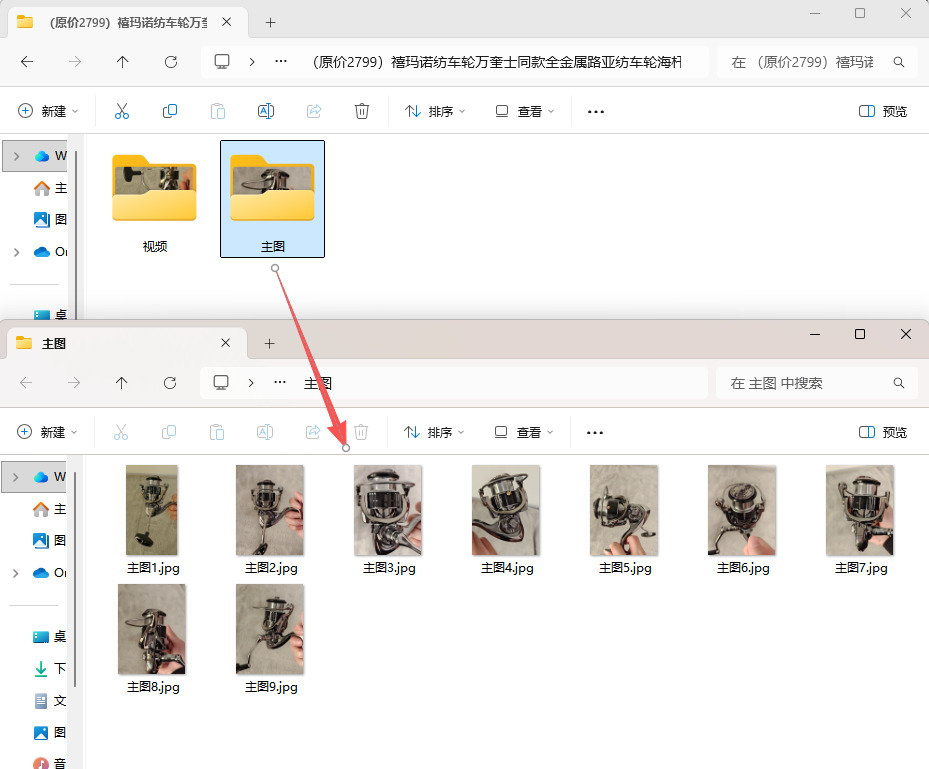Open 排序 sort dropdown in top window
The width and height of the screenshot is (929, 769).
click(x=435, y=111)
